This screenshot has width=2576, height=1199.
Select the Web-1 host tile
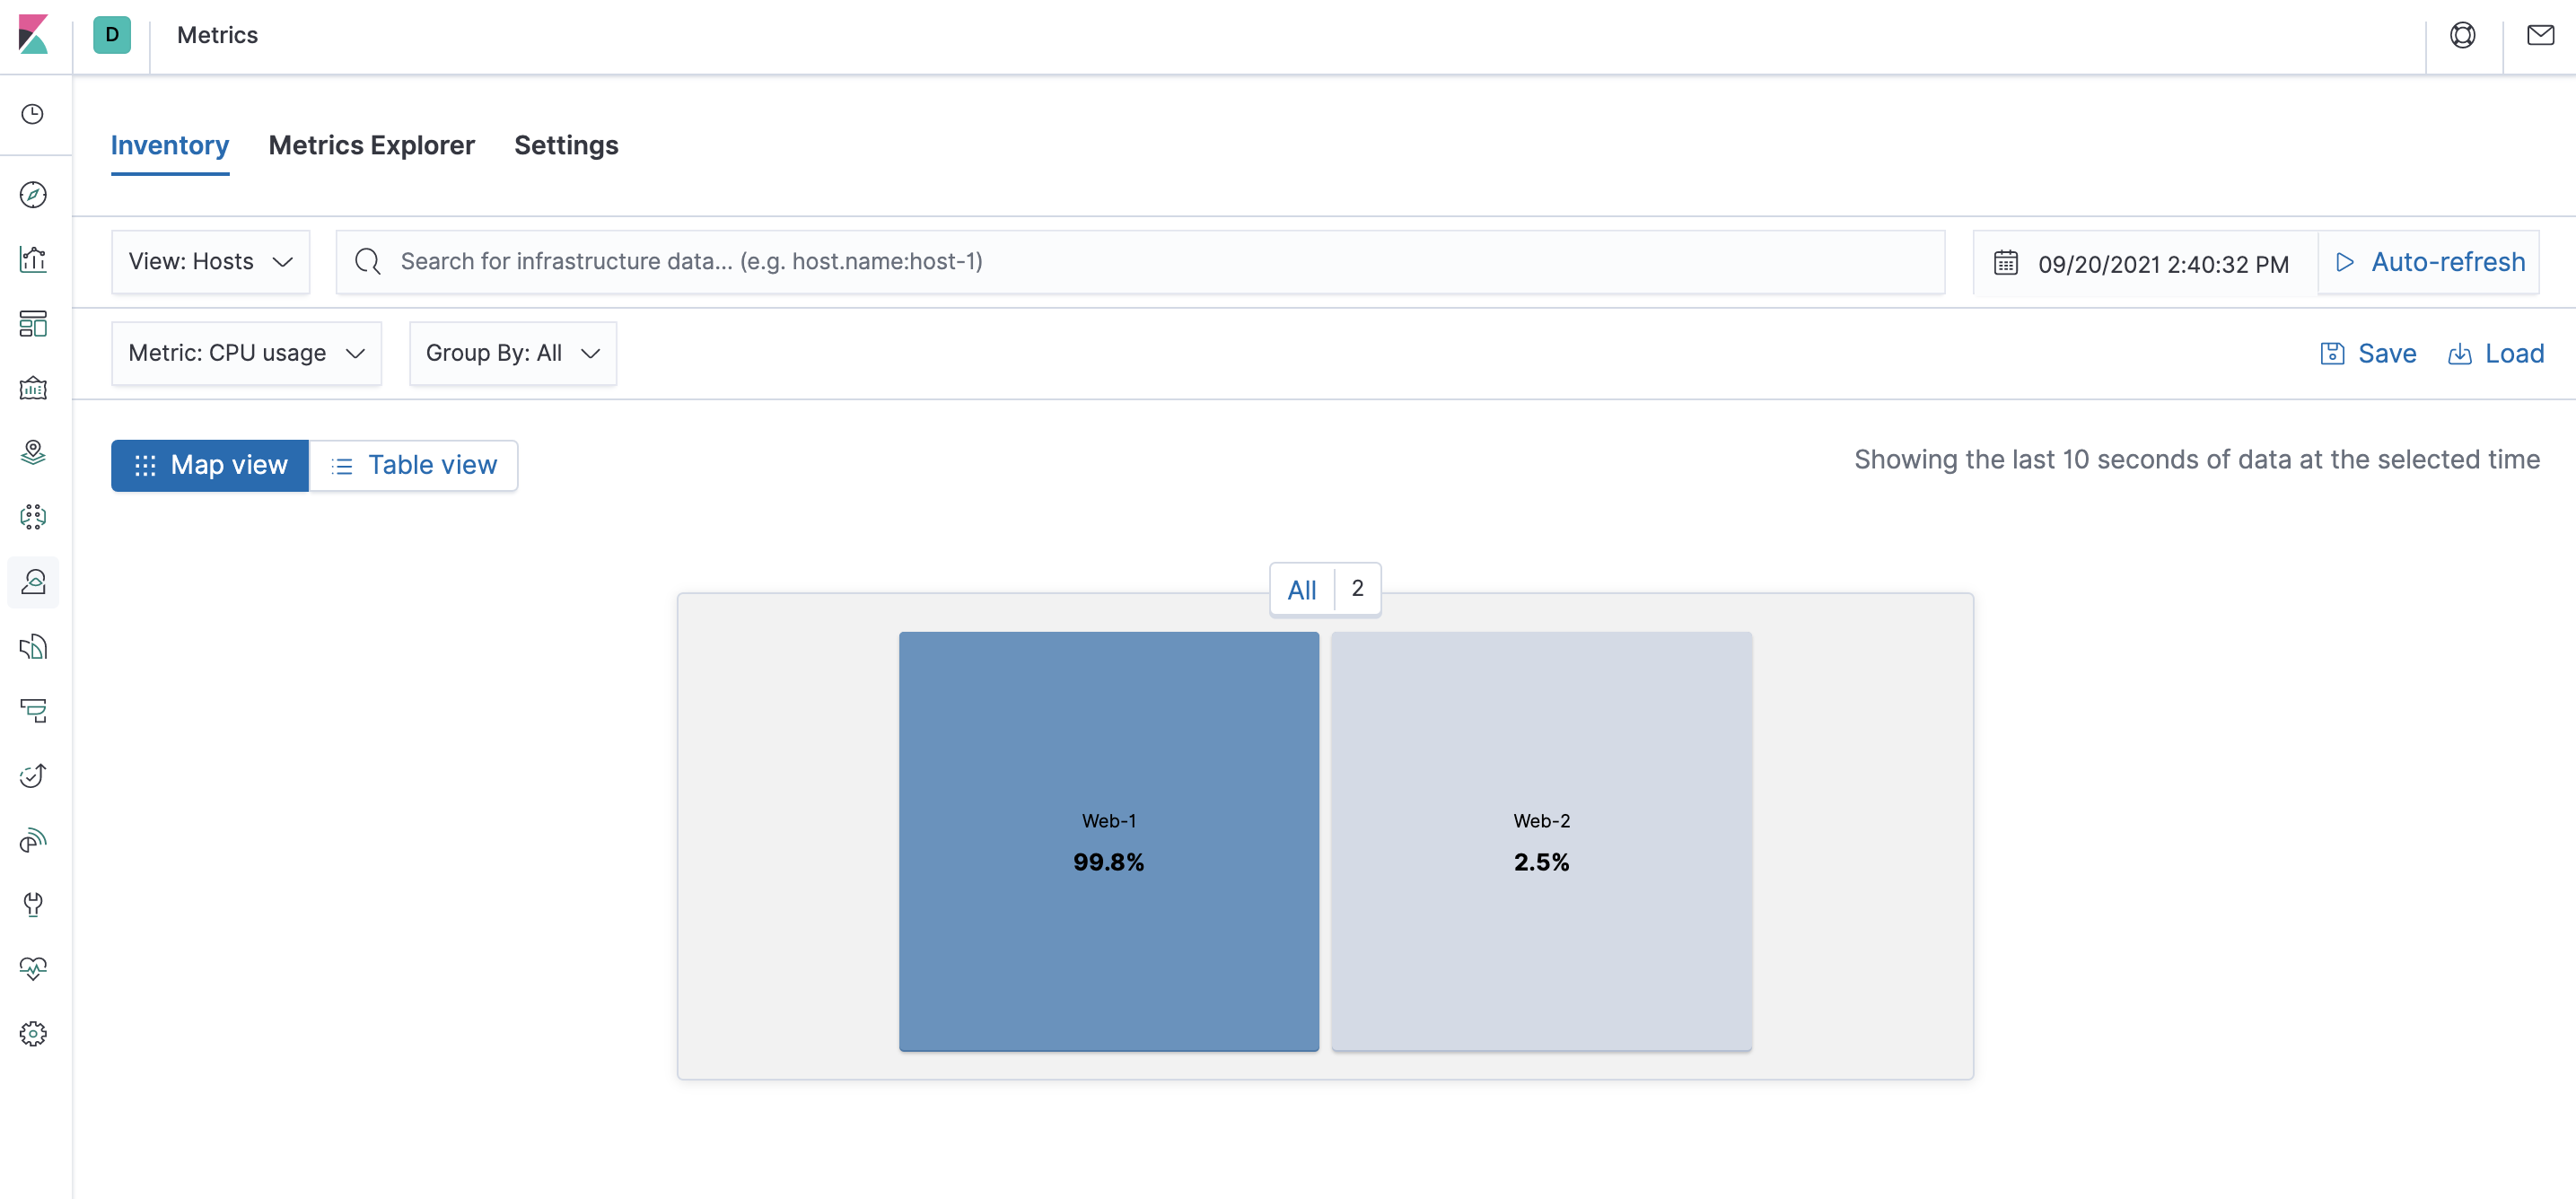click(x=1109, y=841)
